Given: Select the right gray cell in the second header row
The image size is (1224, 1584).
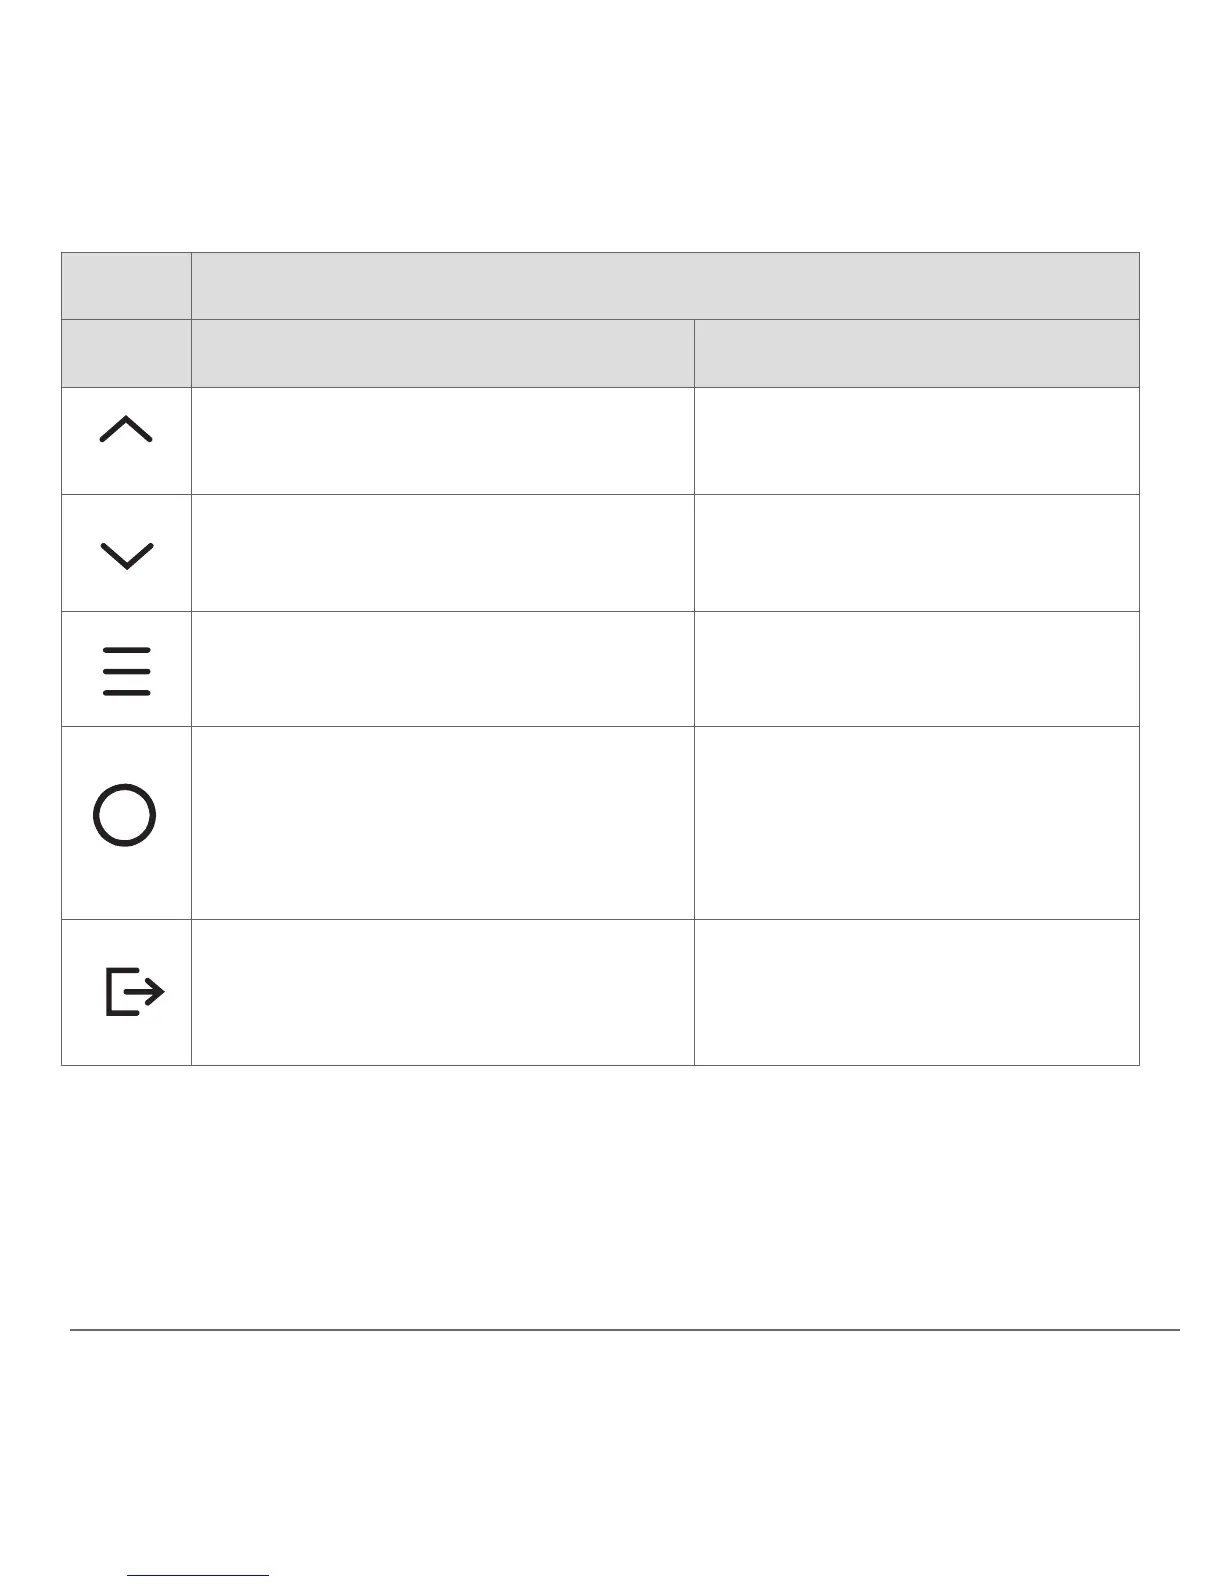Looking at the screenshot, I should [x=916, y=354].
